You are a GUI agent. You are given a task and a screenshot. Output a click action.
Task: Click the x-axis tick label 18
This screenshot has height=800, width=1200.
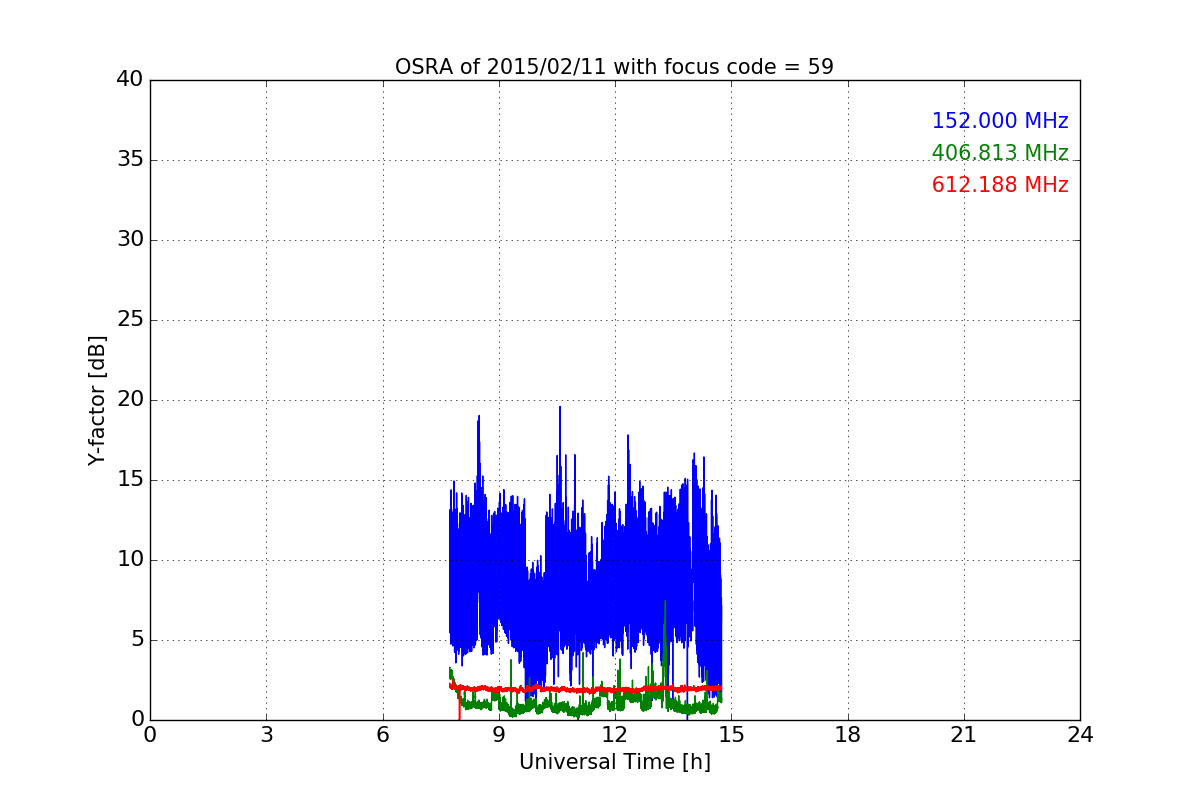tap(847, 735)
